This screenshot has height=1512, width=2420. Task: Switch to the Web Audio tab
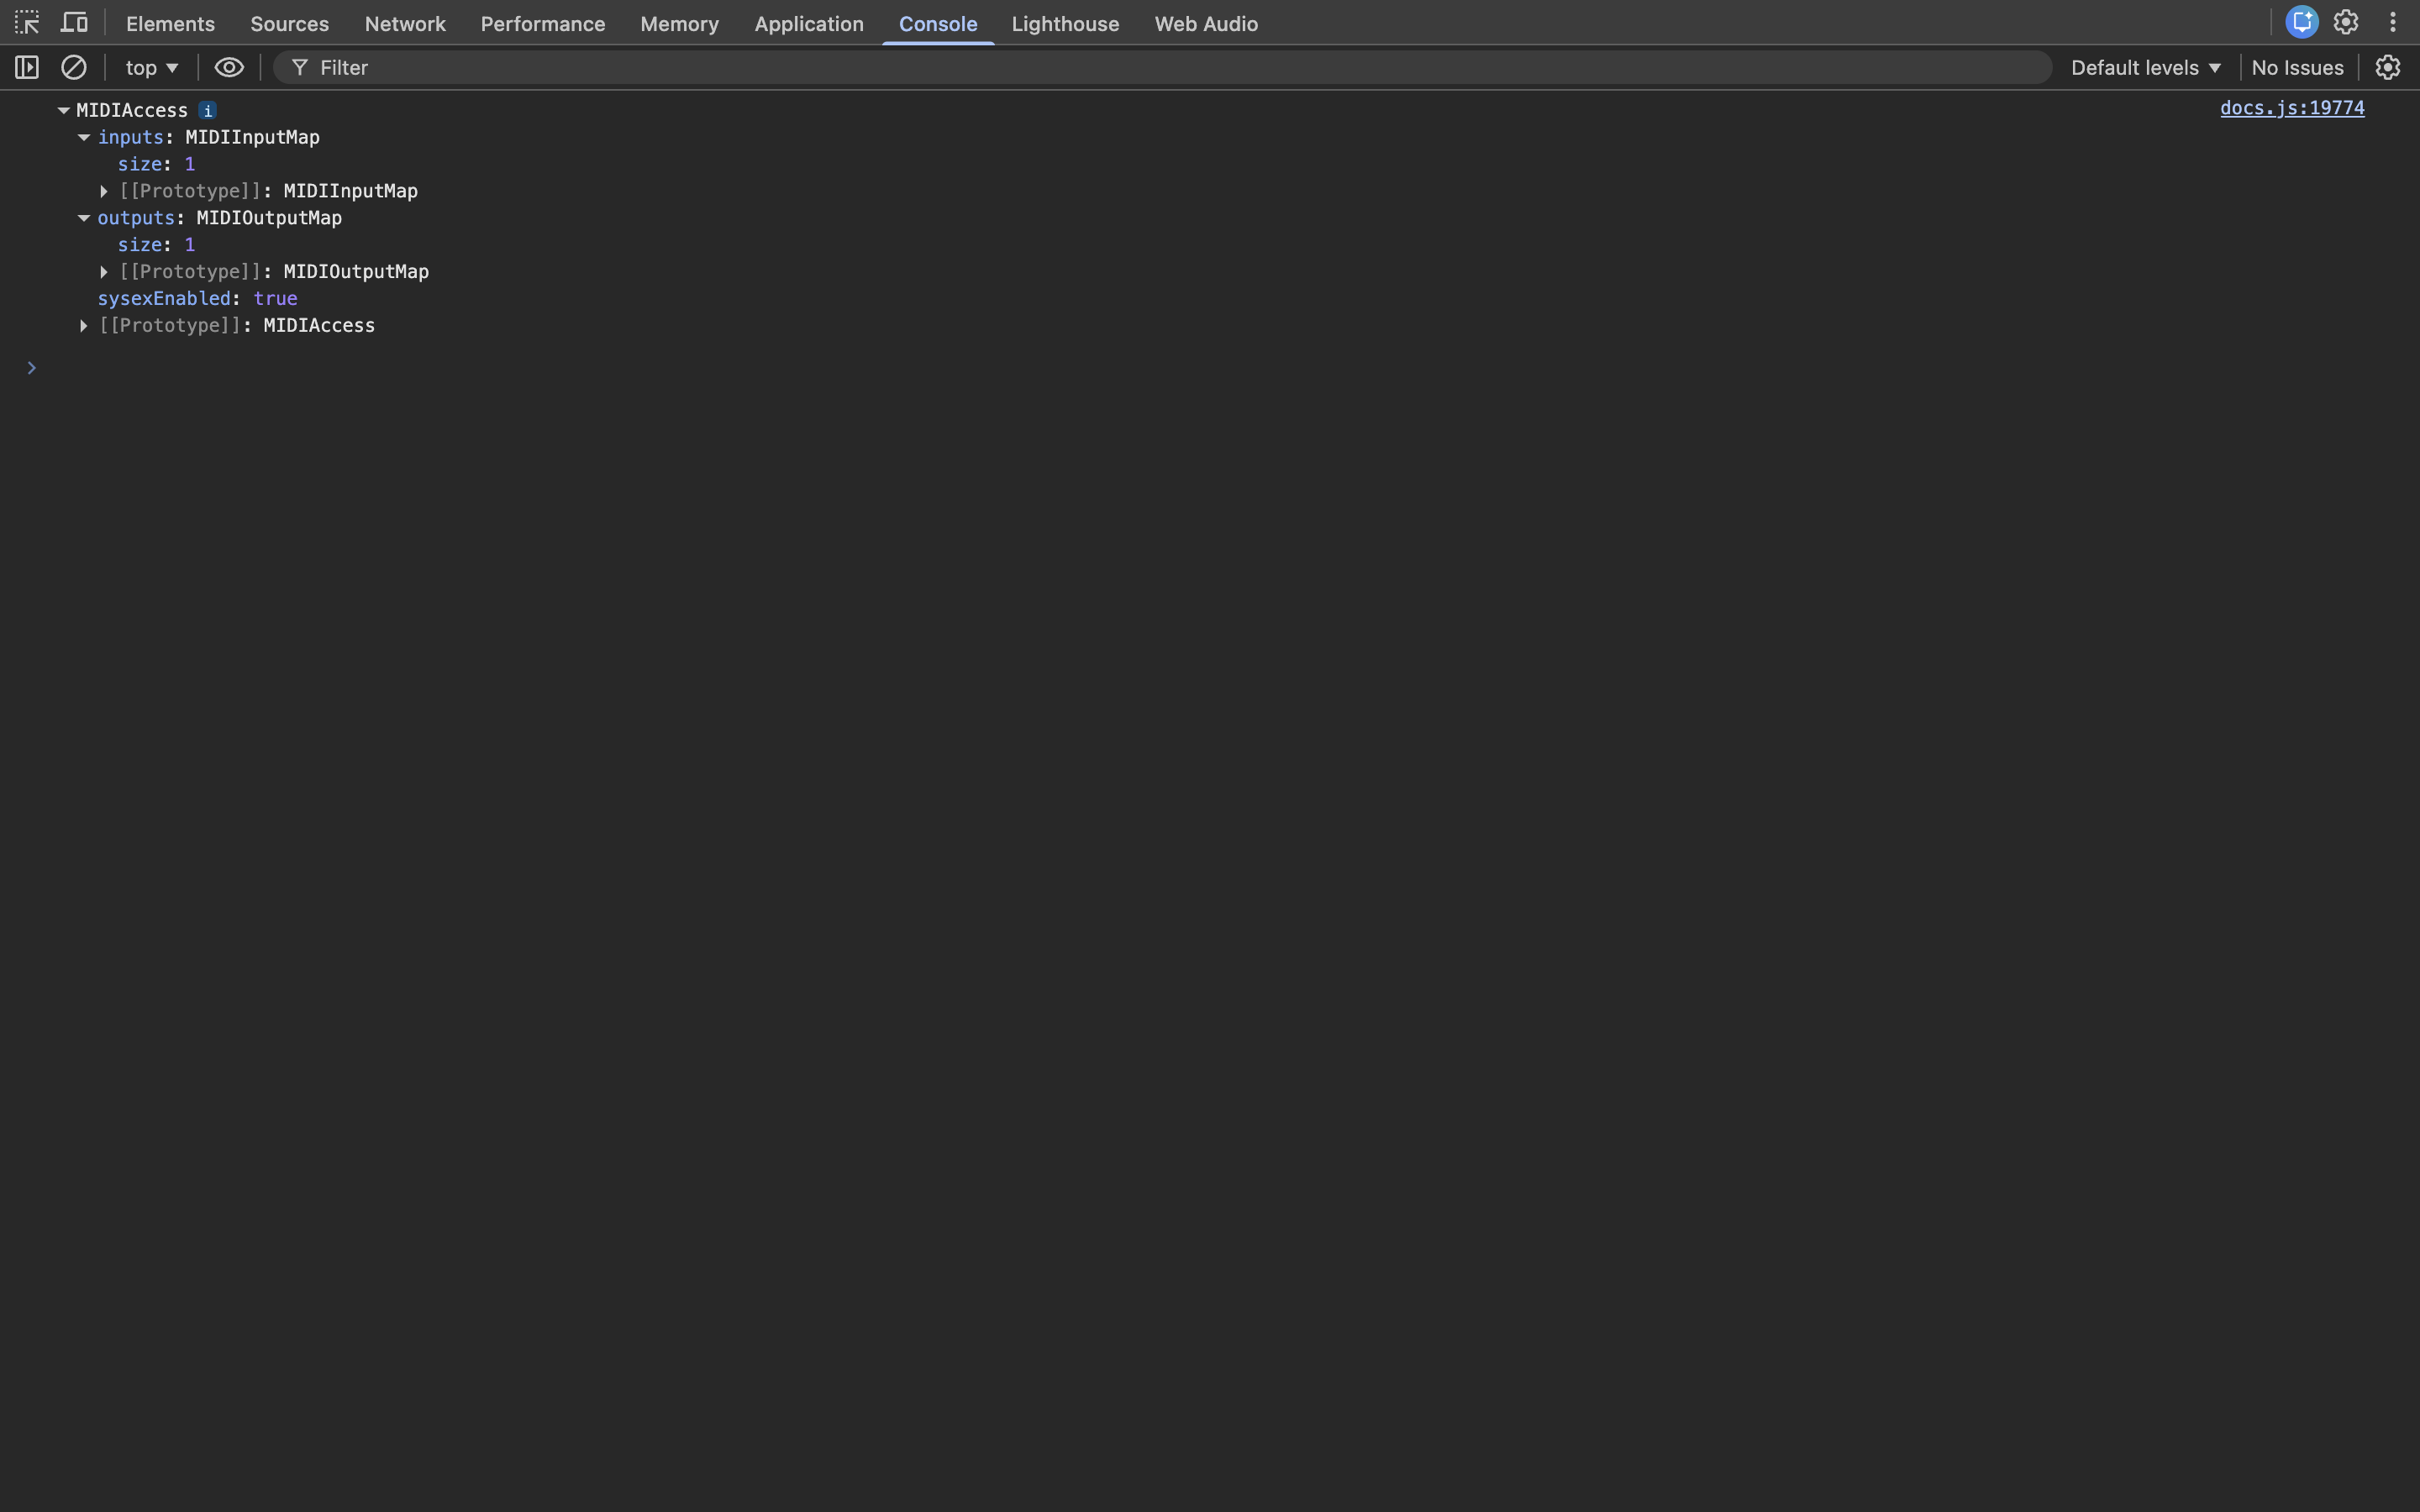click(x=1206, y=23)
